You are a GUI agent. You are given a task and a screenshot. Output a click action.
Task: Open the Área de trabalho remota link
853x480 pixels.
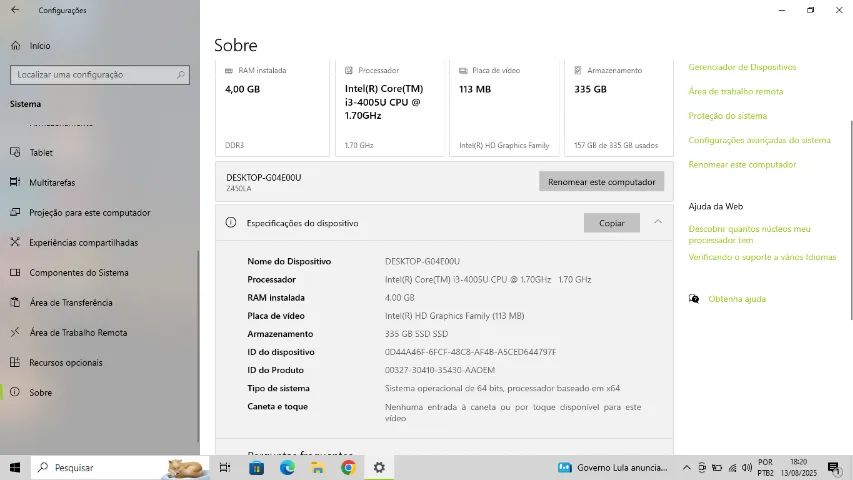735,91
